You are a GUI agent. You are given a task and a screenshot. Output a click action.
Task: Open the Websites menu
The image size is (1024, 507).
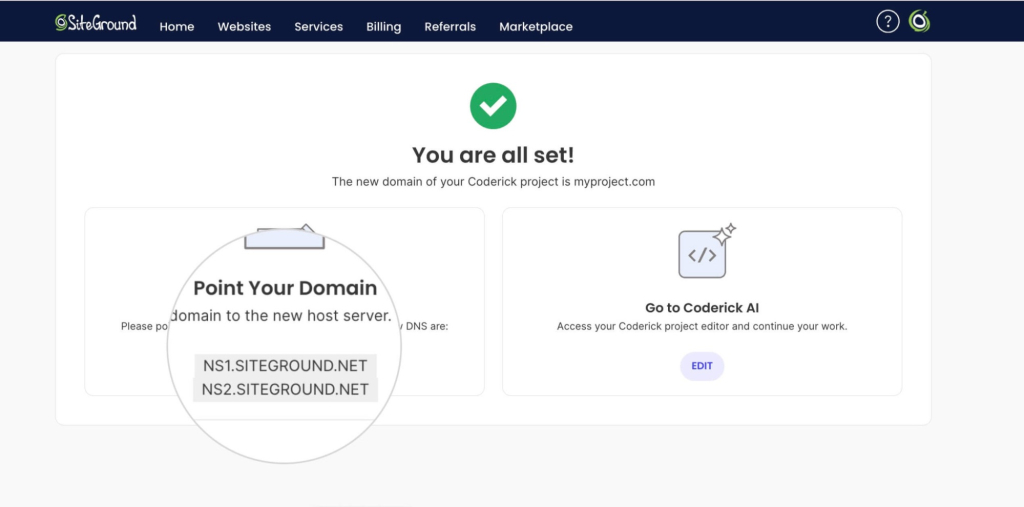coord(244,27)
